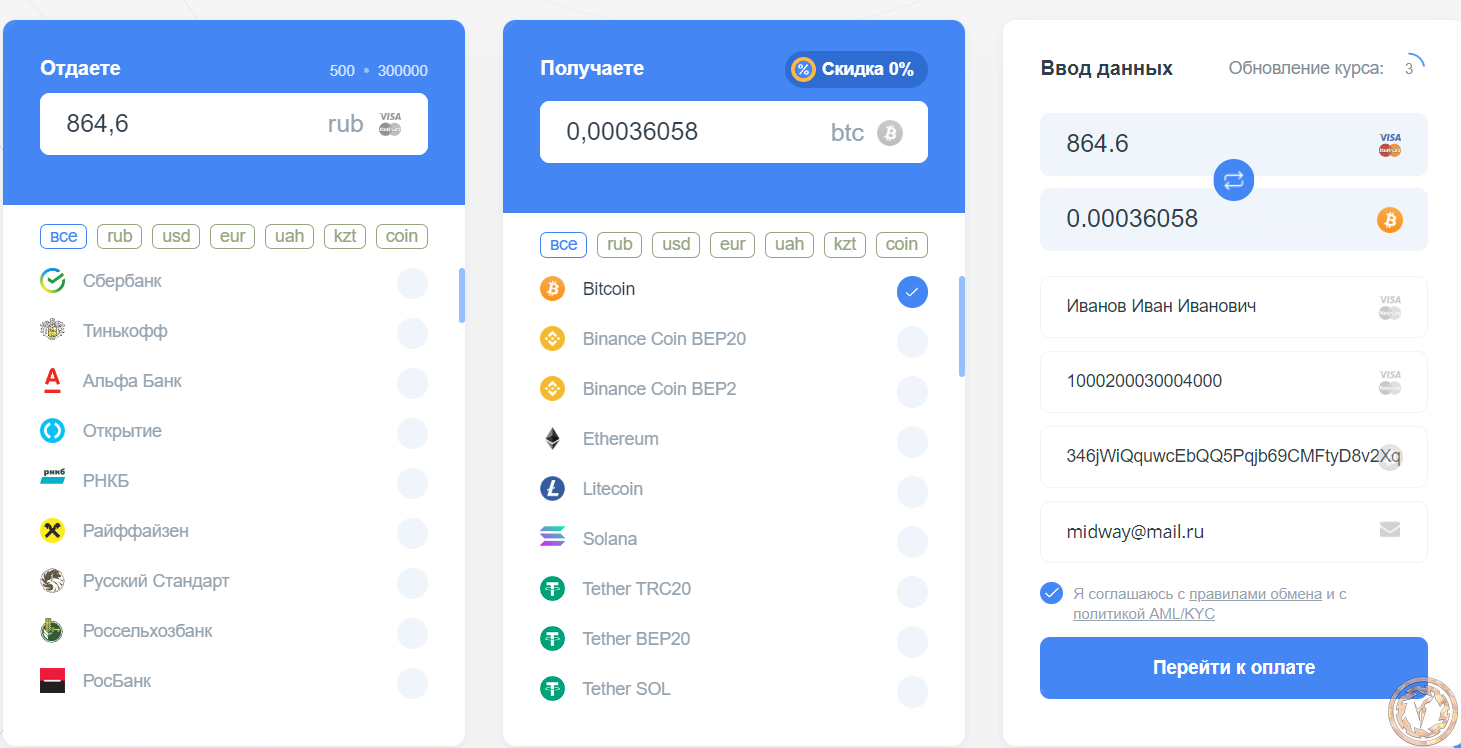Select Райффайзен radio button
1461x748 pixels.
(x=412, y=533)
